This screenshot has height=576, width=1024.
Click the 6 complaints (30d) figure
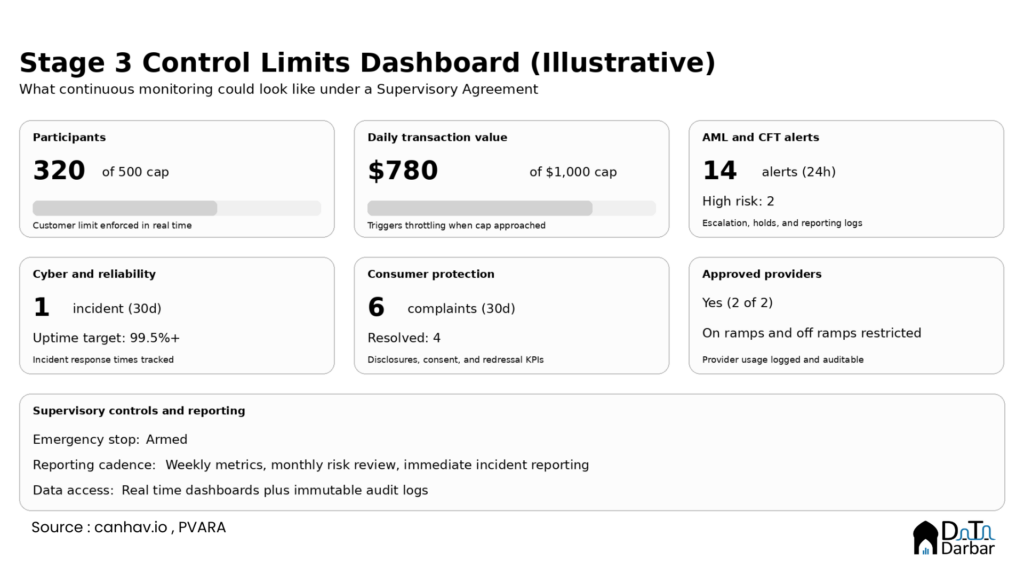tap(376, 308)
